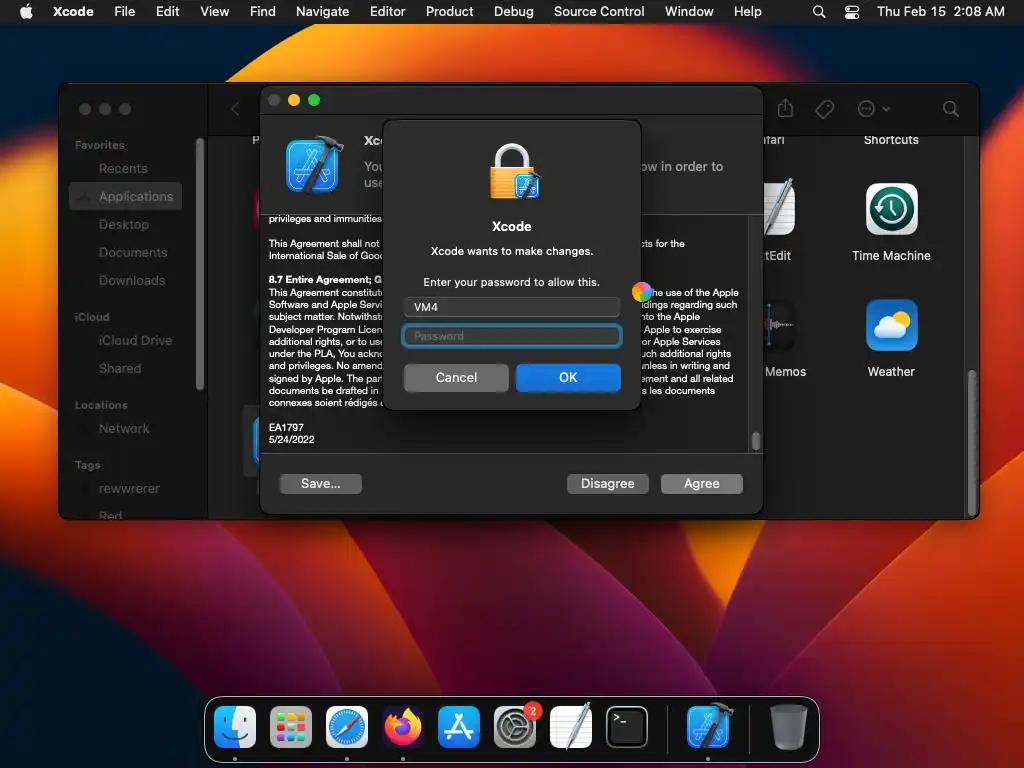Click the Finder share toolbar icon

785,108
